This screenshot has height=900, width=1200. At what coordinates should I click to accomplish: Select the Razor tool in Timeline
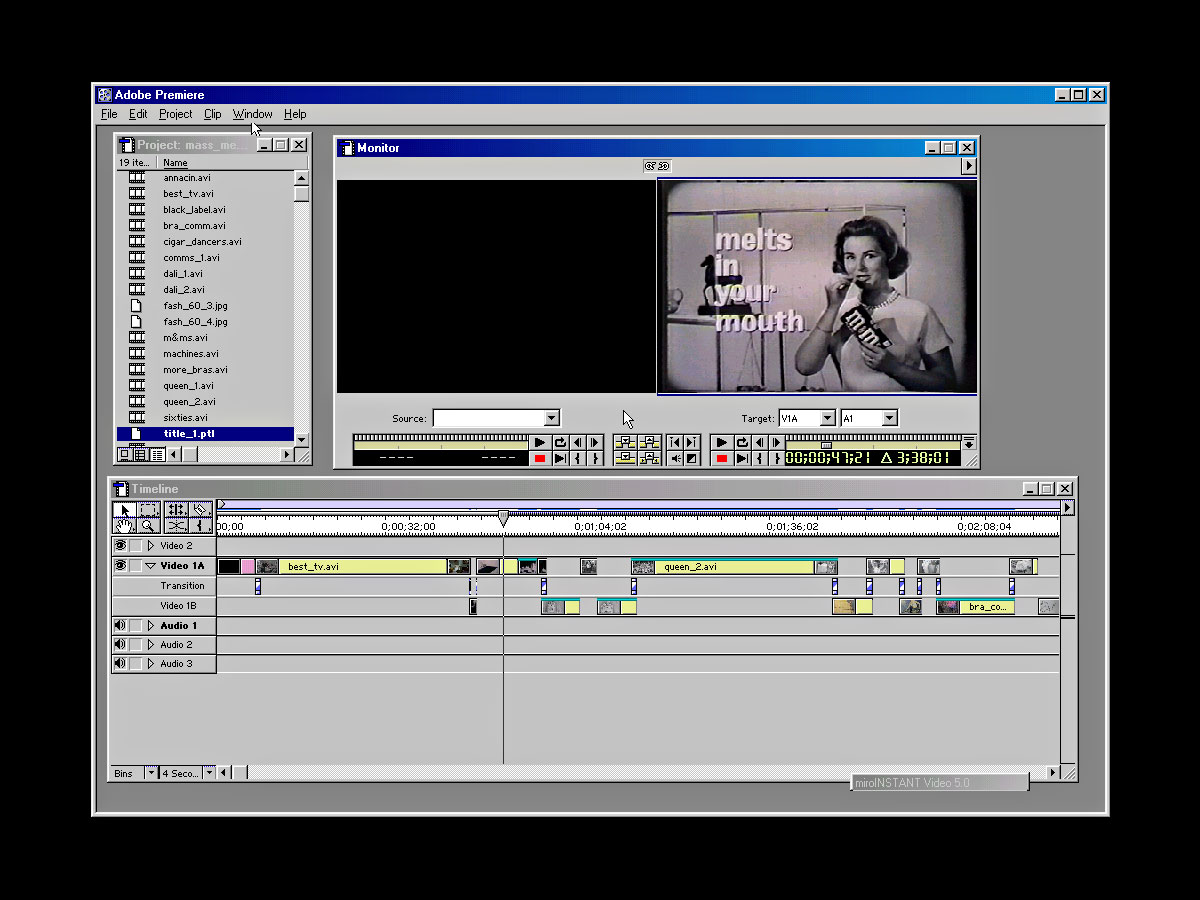pyautogui.click(x=200, y=510)
